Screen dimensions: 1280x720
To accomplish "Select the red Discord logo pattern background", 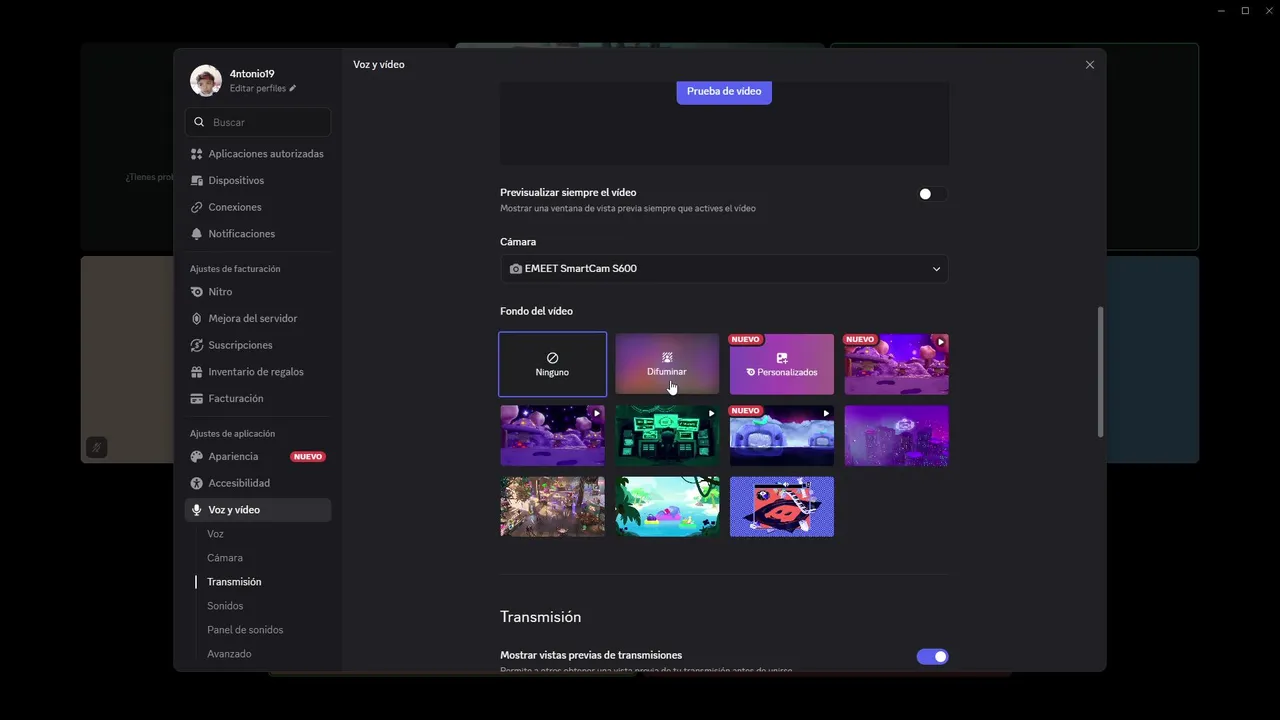I will 782,507.
